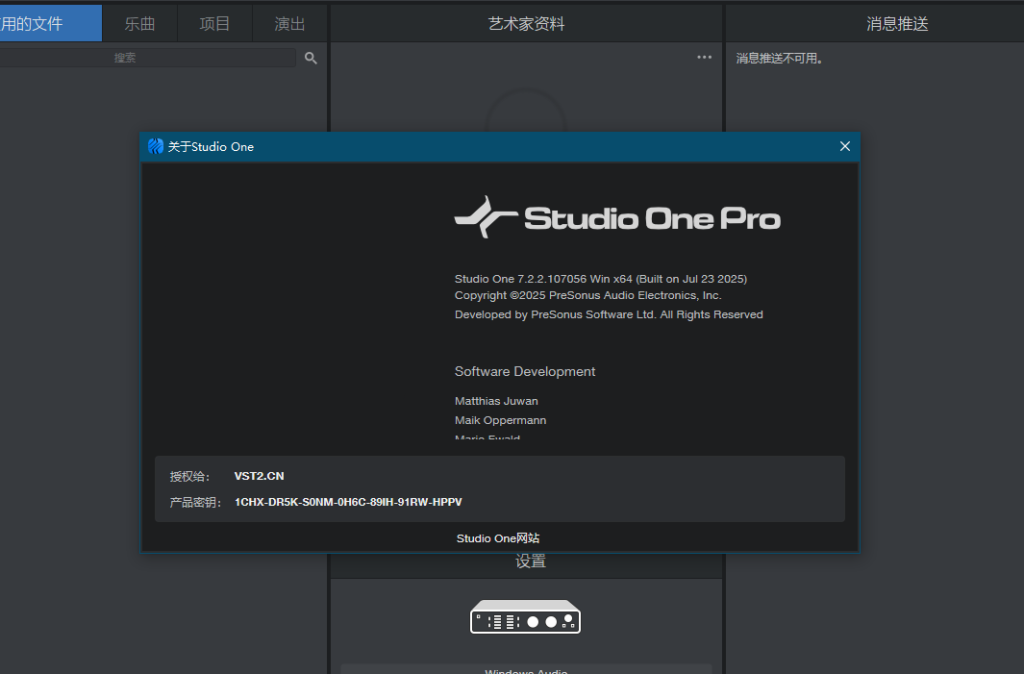Click the Studio One Pro logo
The height and width of the screenshot is (674, 1024).
(x=617, y=217)
